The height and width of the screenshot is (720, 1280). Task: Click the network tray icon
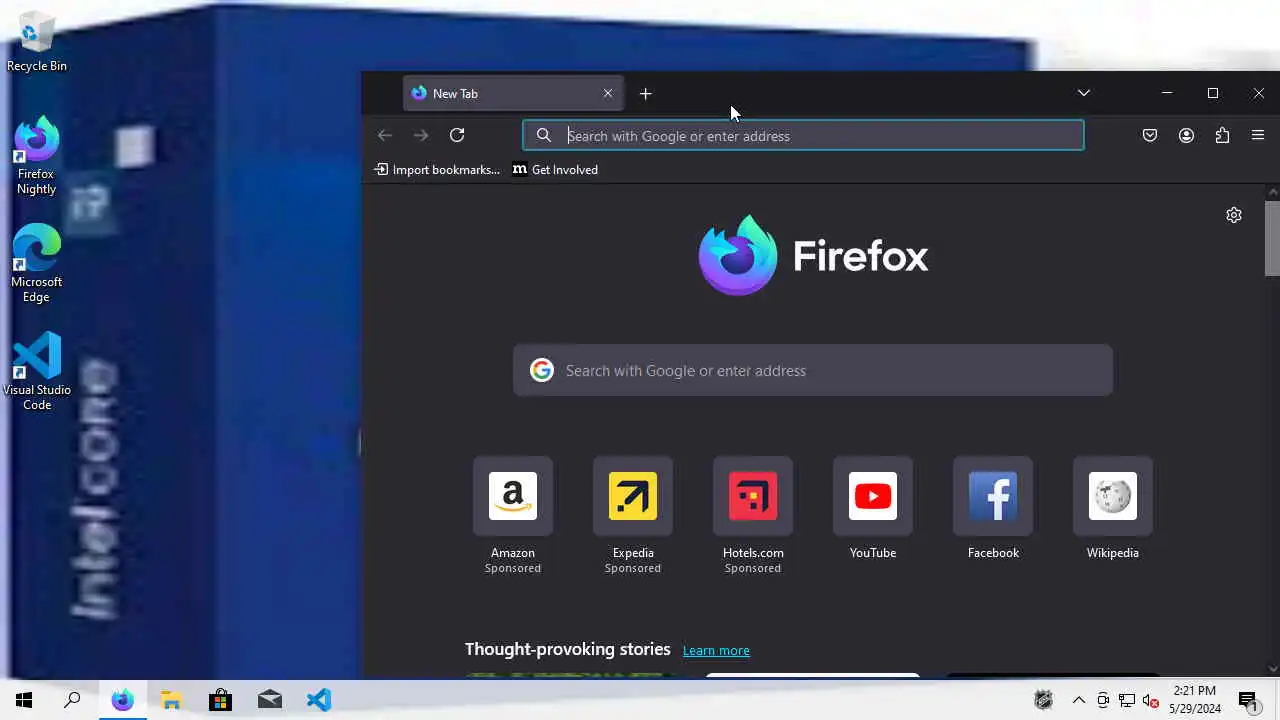1127,700
